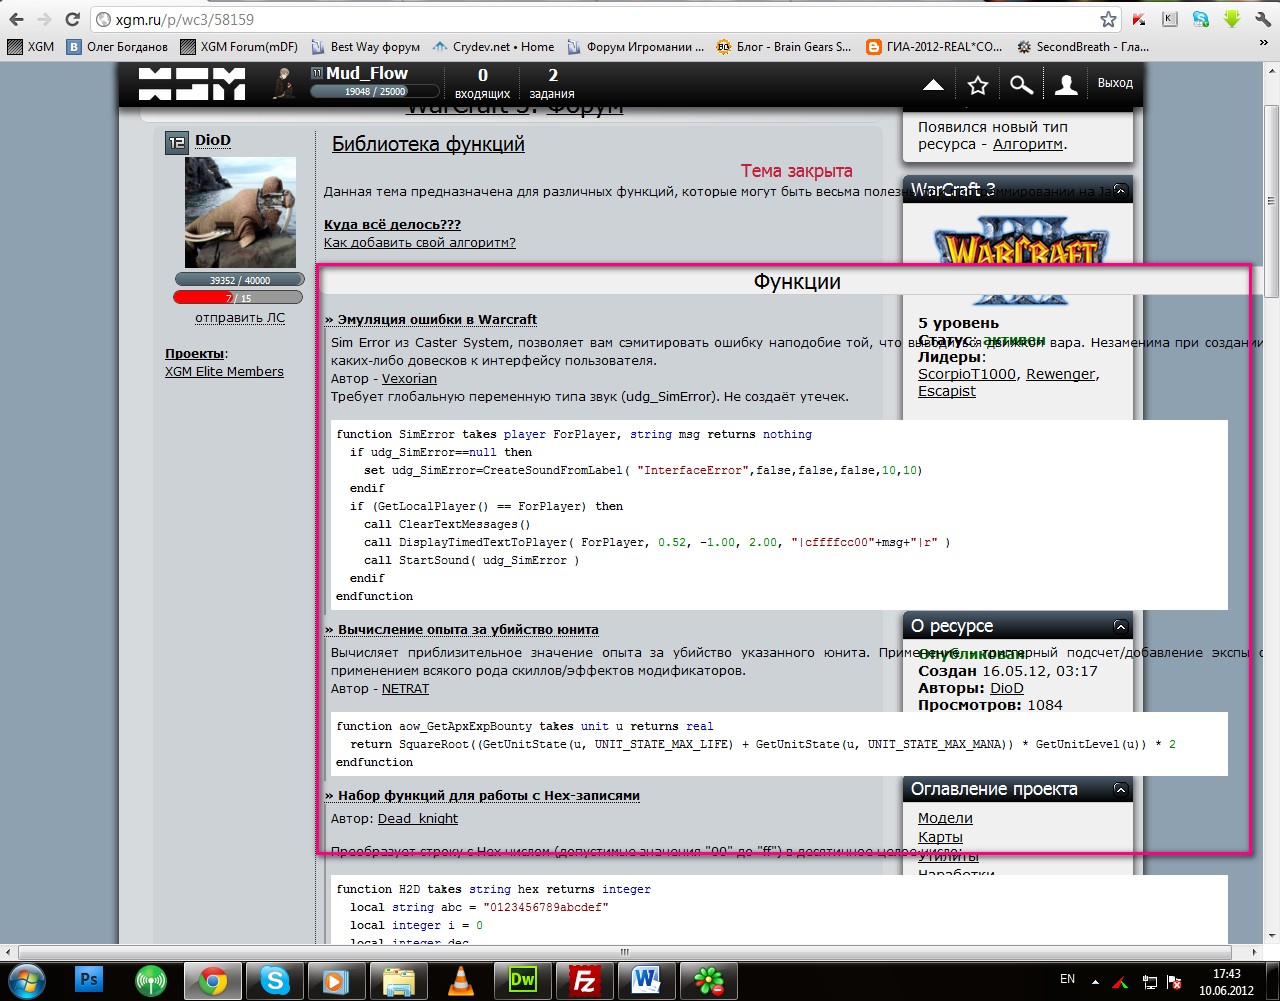The image size is (1280, 1001).
Task: Open the Kaspersky extension icon in Chrome toolbar
Action: point(1140,19)
